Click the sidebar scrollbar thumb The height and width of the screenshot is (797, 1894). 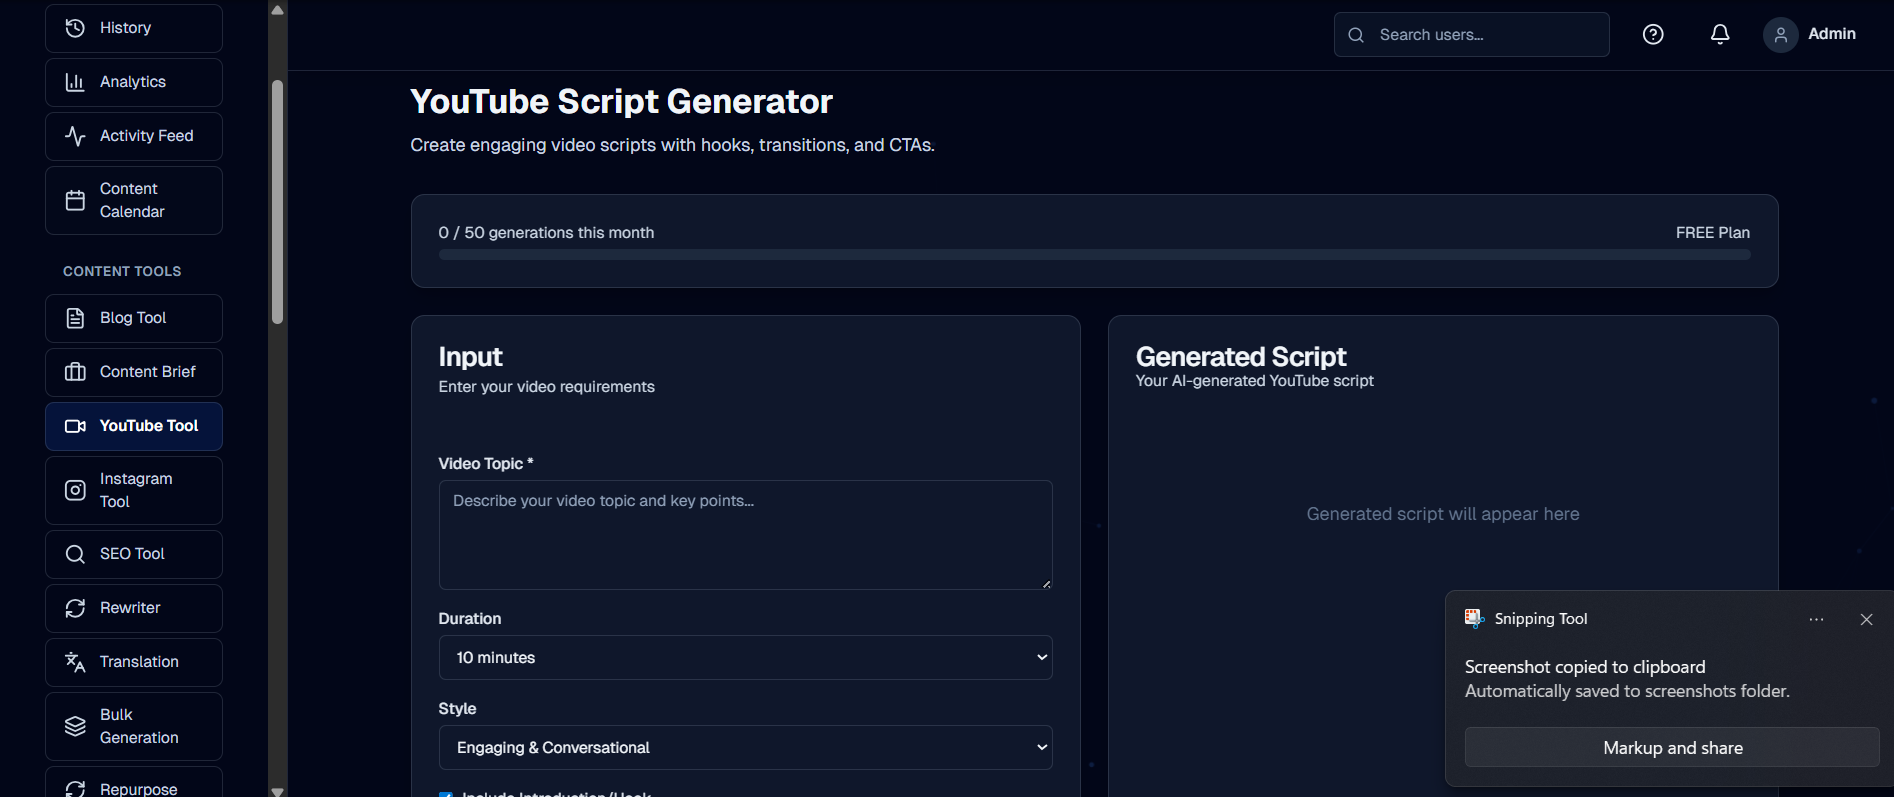(278, 202)
